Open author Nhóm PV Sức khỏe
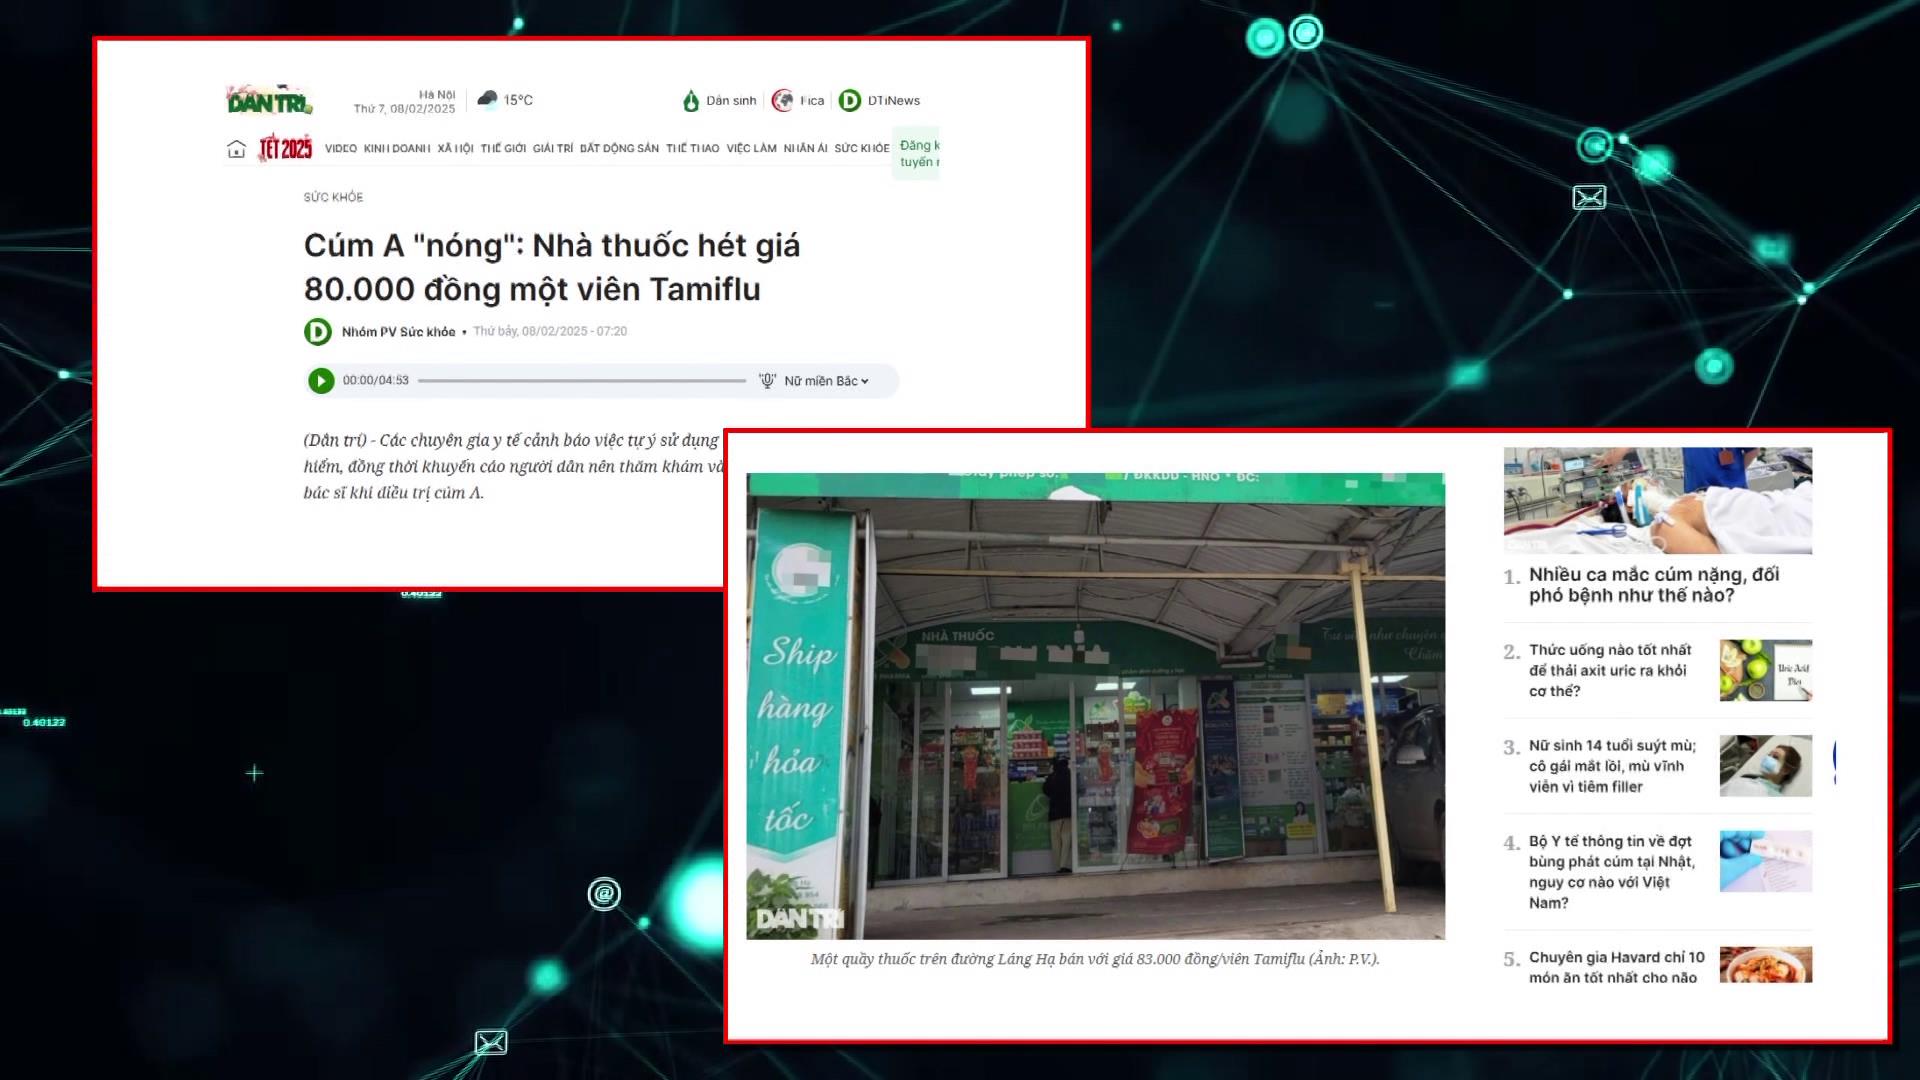The height and width of the screenshot is (1080, 1920). tap(398, 332)
